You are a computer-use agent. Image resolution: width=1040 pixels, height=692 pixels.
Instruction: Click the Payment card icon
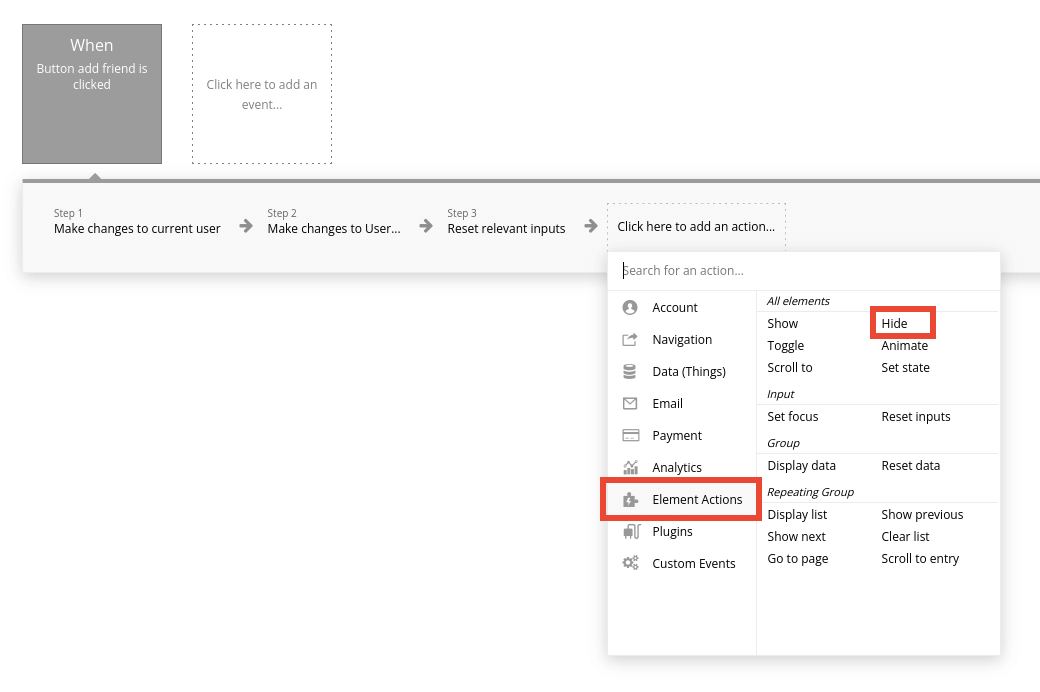(630, 435)
